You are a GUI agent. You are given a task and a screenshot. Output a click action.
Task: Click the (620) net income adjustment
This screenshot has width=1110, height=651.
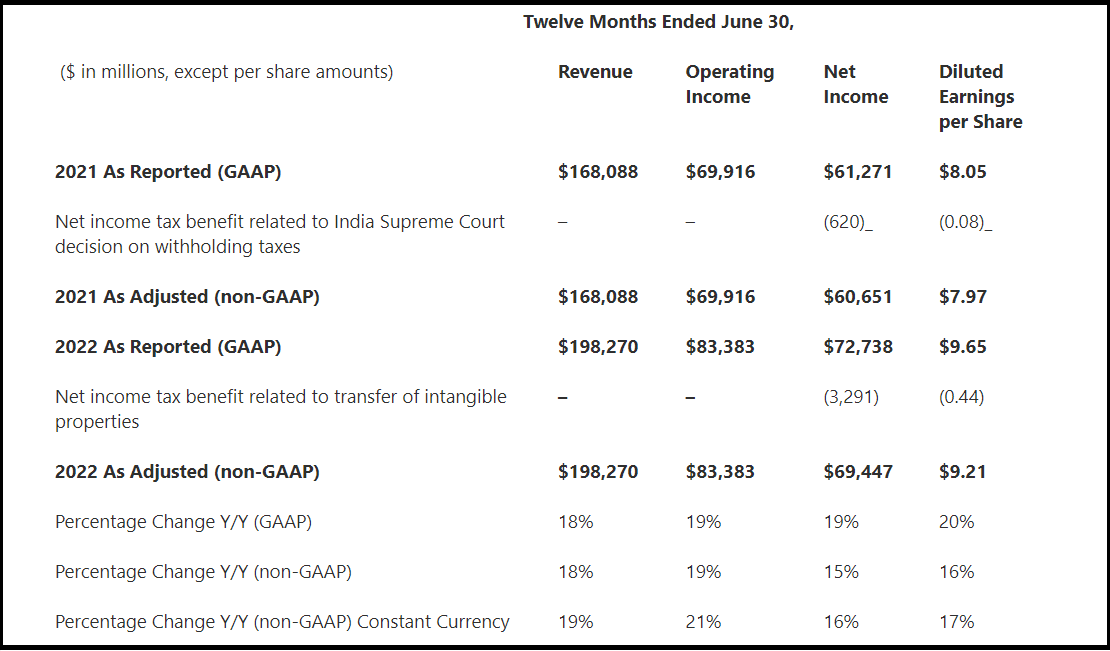845,222
